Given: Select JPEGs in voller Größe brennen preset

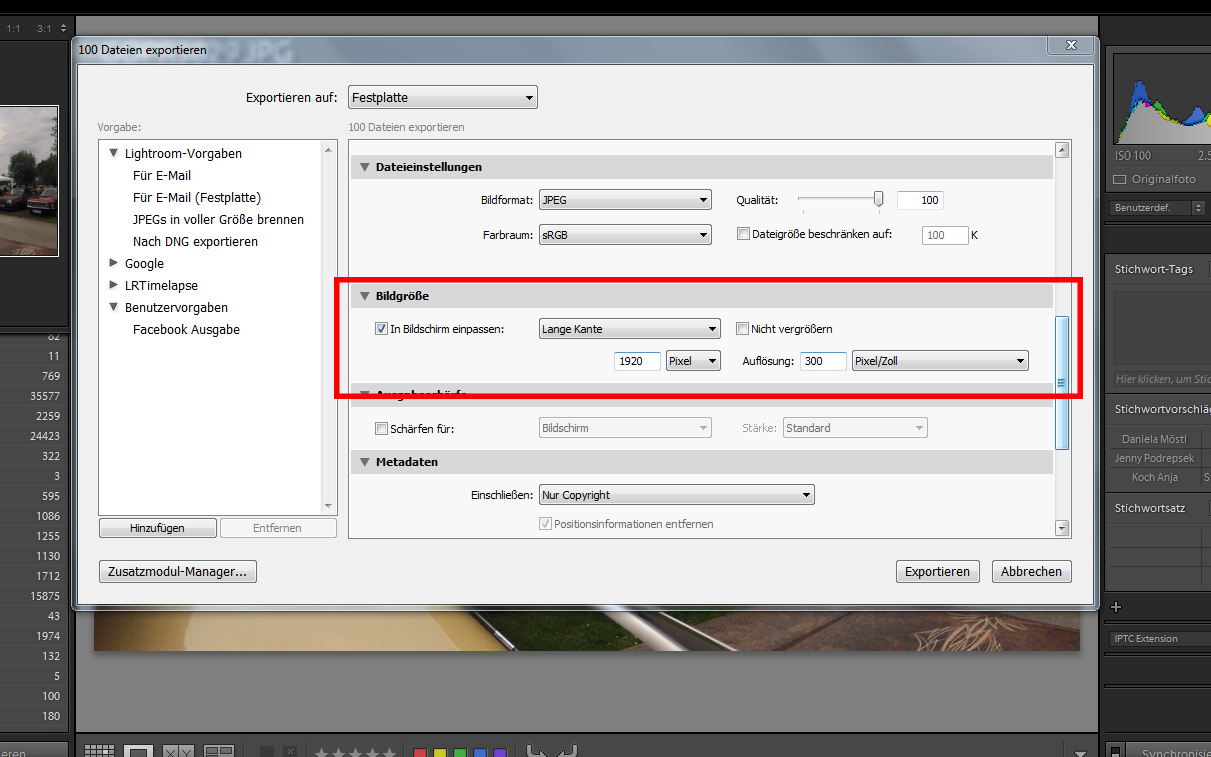Looking at the screenshot, I should (x=218, y=219).
